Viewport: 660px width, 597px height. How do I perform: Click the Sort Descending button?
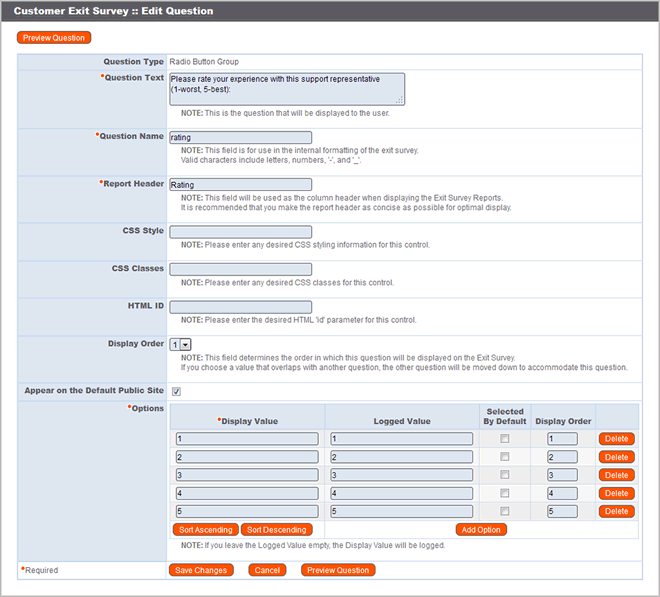(x=276, y=529)
